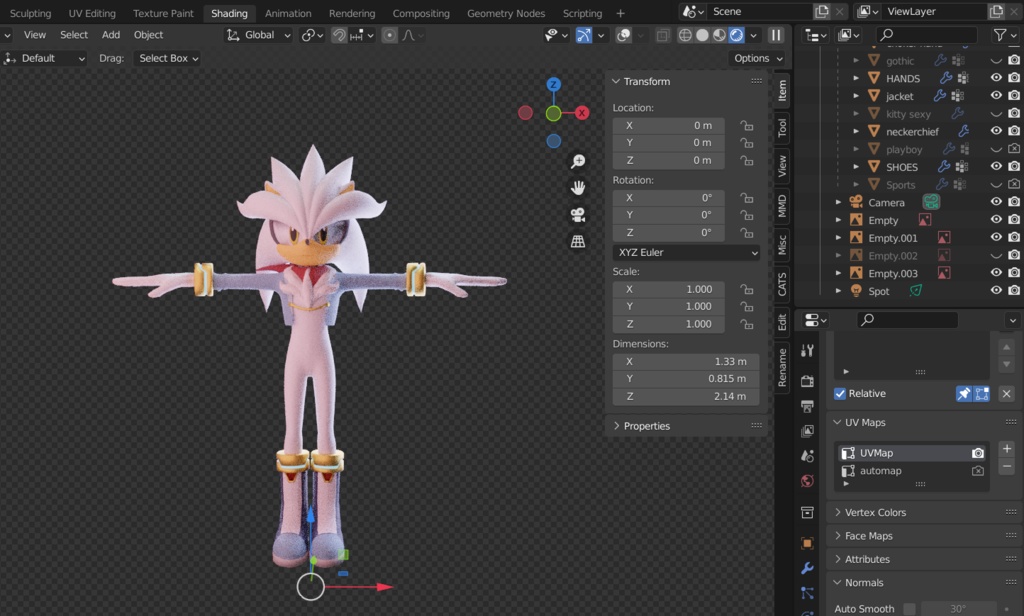Open the XYZ Euler rotation mode dropdown

(x=685, y=252)
